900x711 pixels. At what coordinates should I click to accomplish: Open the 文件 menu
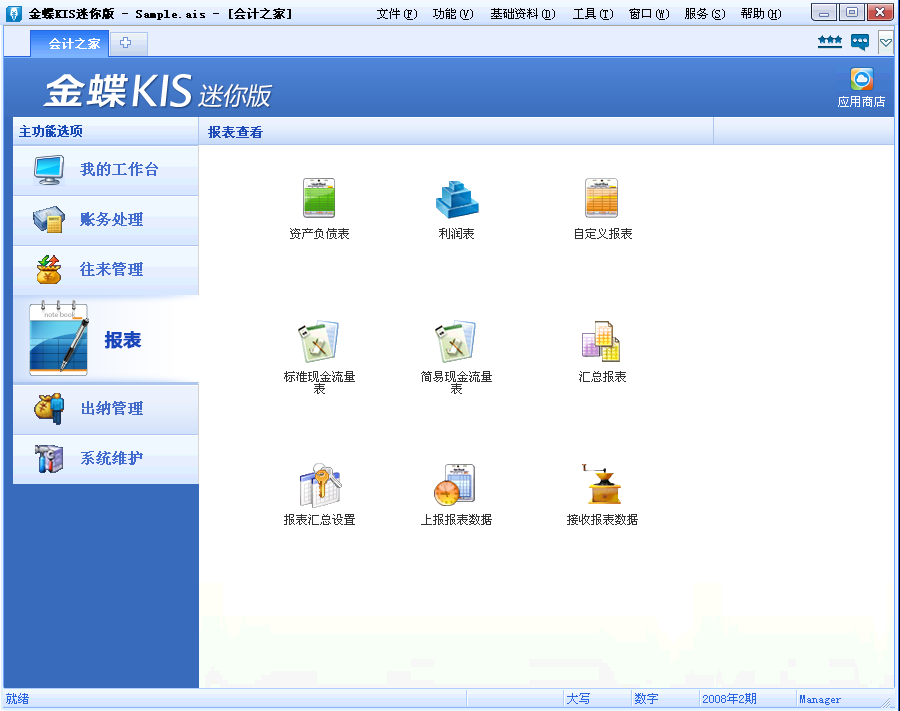pos(396,13)
